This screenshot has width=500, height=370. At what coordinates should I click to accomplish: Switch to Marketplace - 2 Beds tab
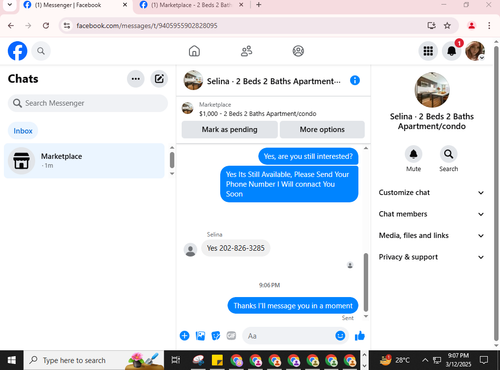[191, 5]
